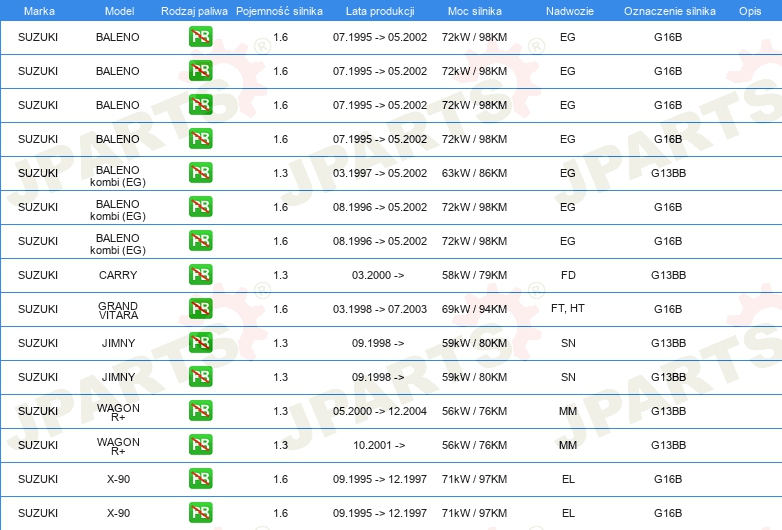This screenshot has height=530, width=782.
Task: Click the FT, HT body code cell
Action: coord(568,309)
